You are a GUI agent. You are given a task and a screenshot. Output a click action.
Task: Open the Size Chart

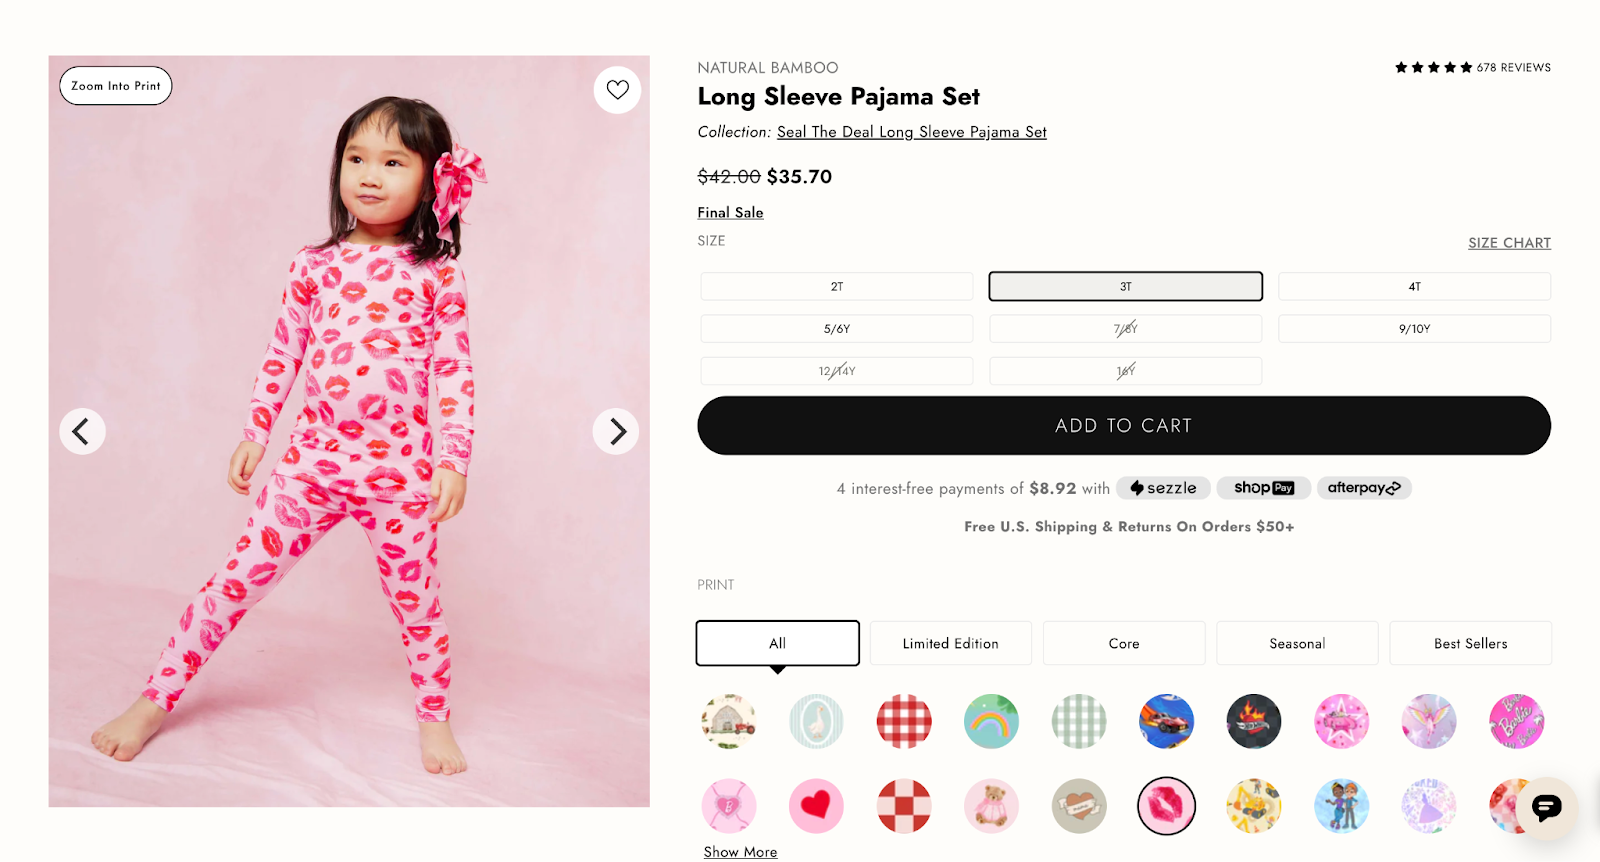click(x=1509, y=243)
